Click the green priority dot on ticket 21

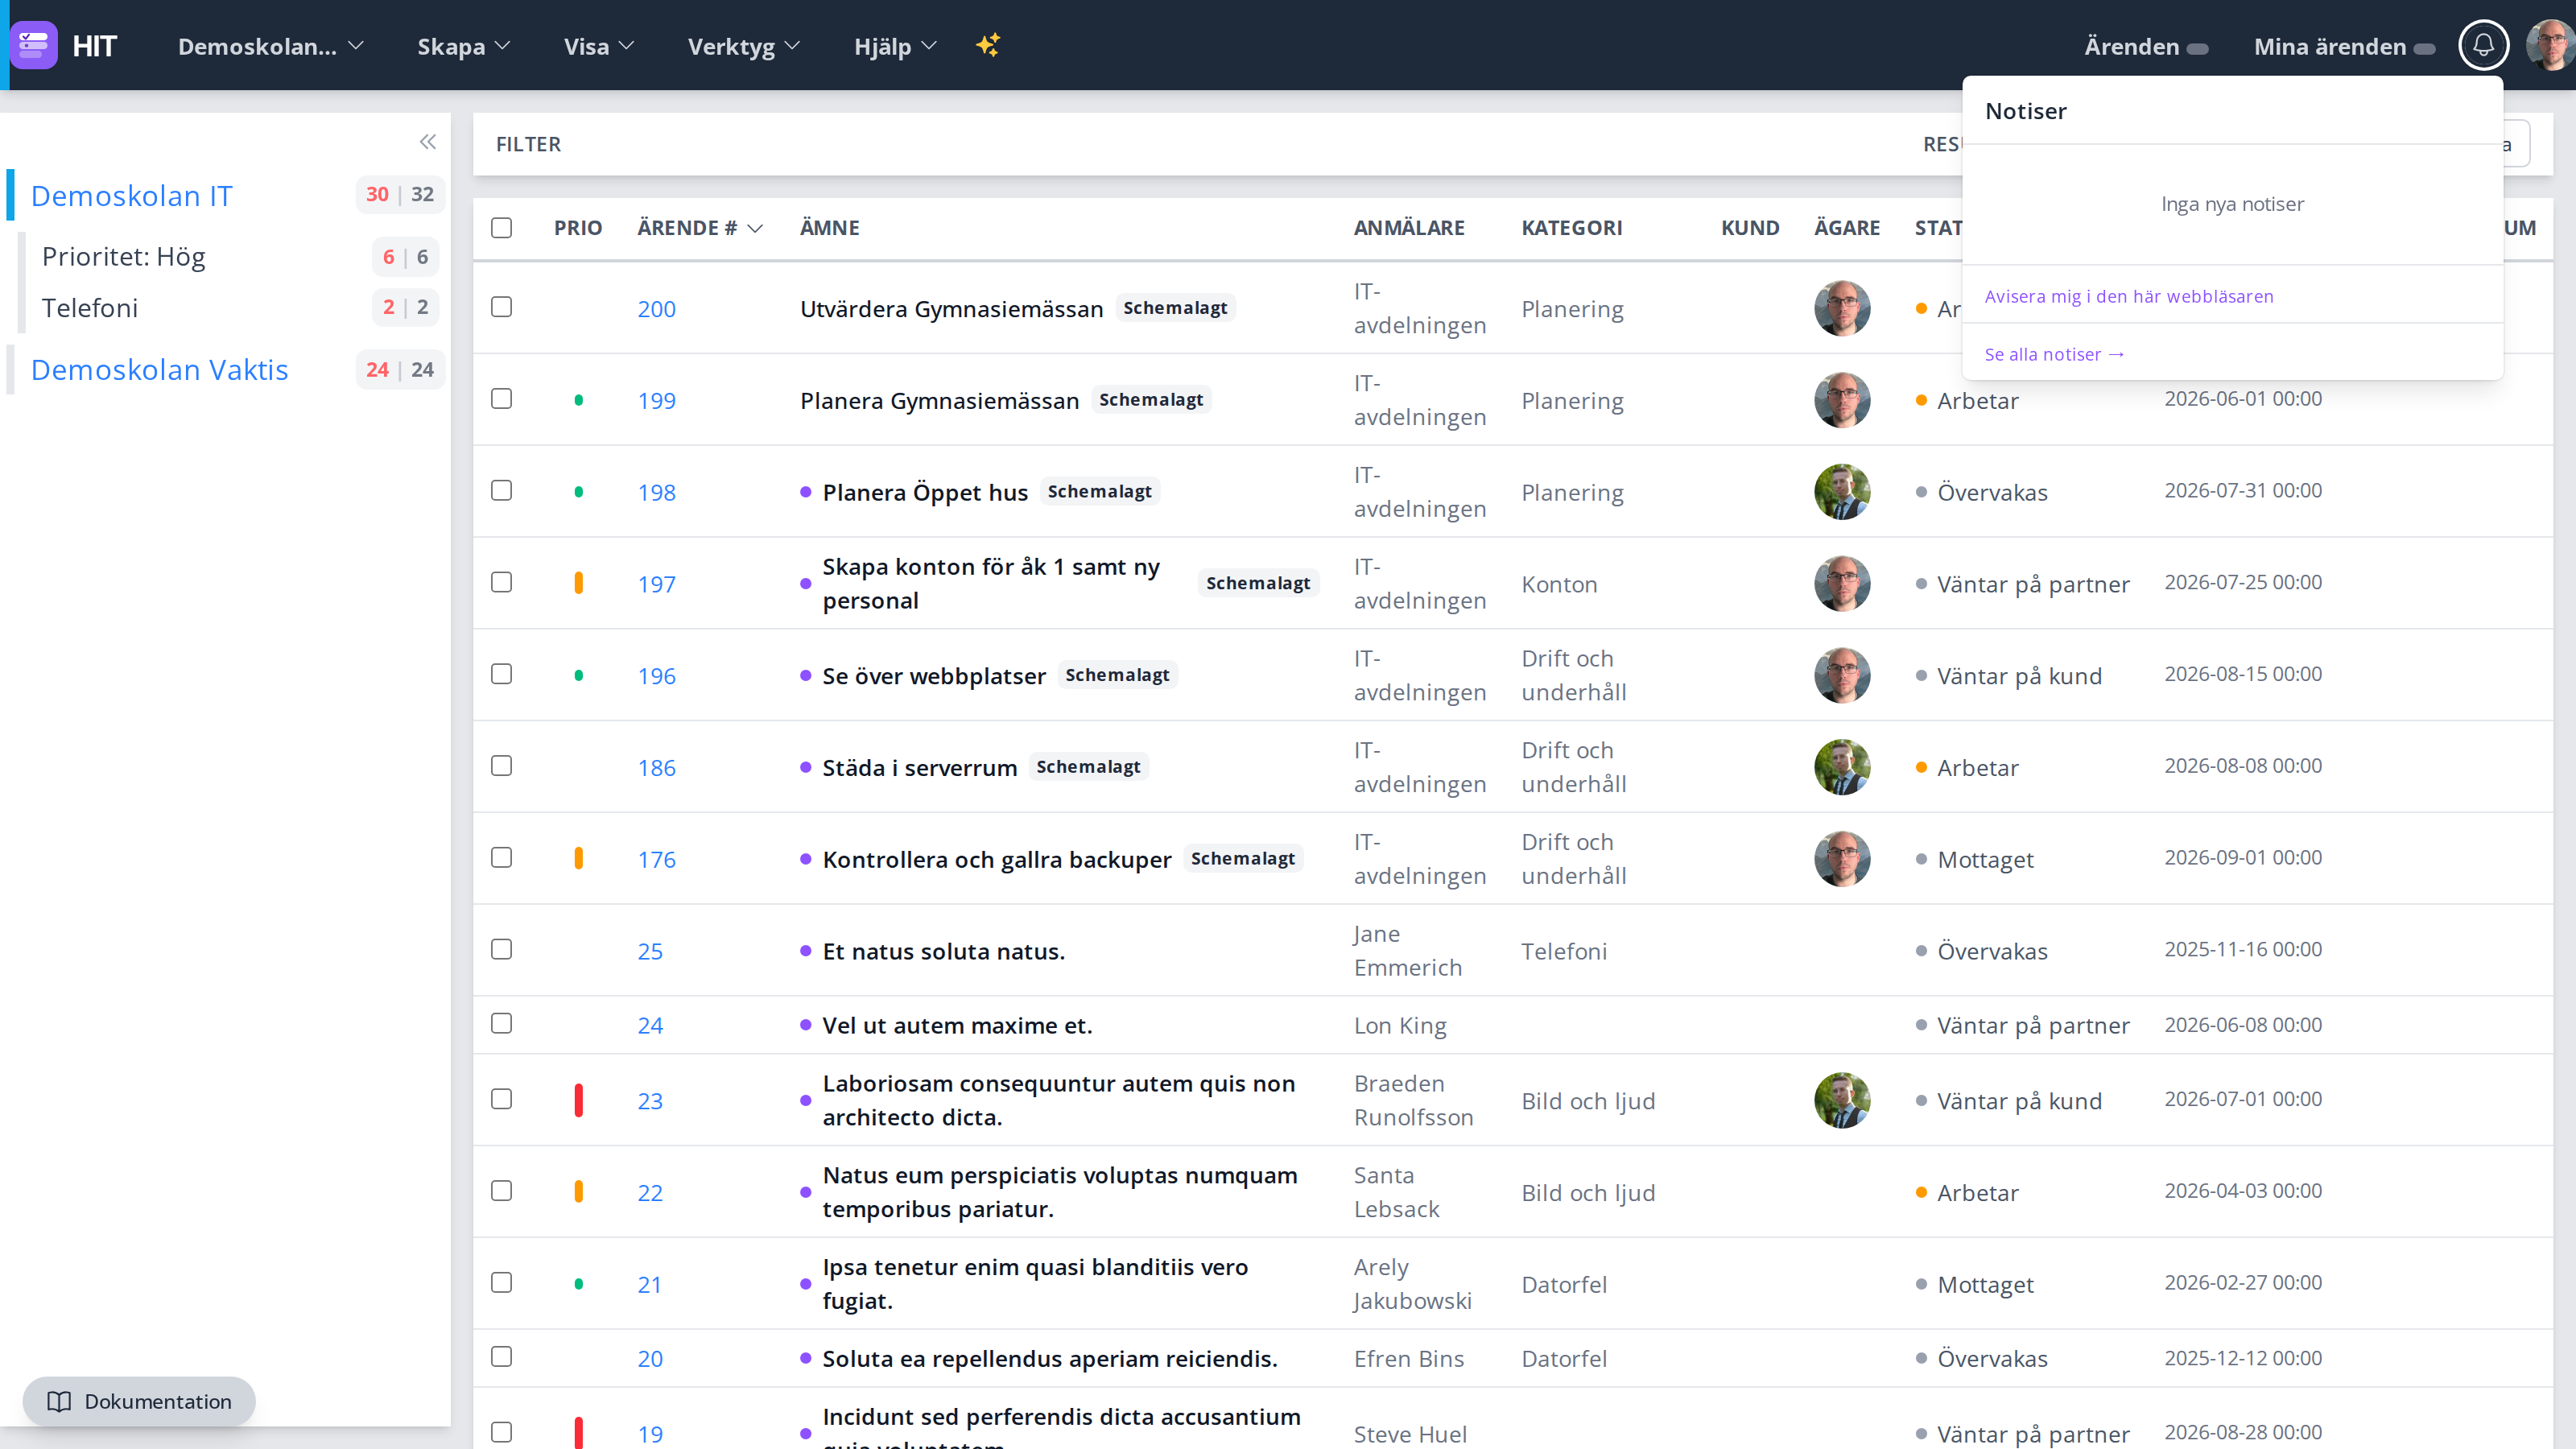click(578, 1284)
